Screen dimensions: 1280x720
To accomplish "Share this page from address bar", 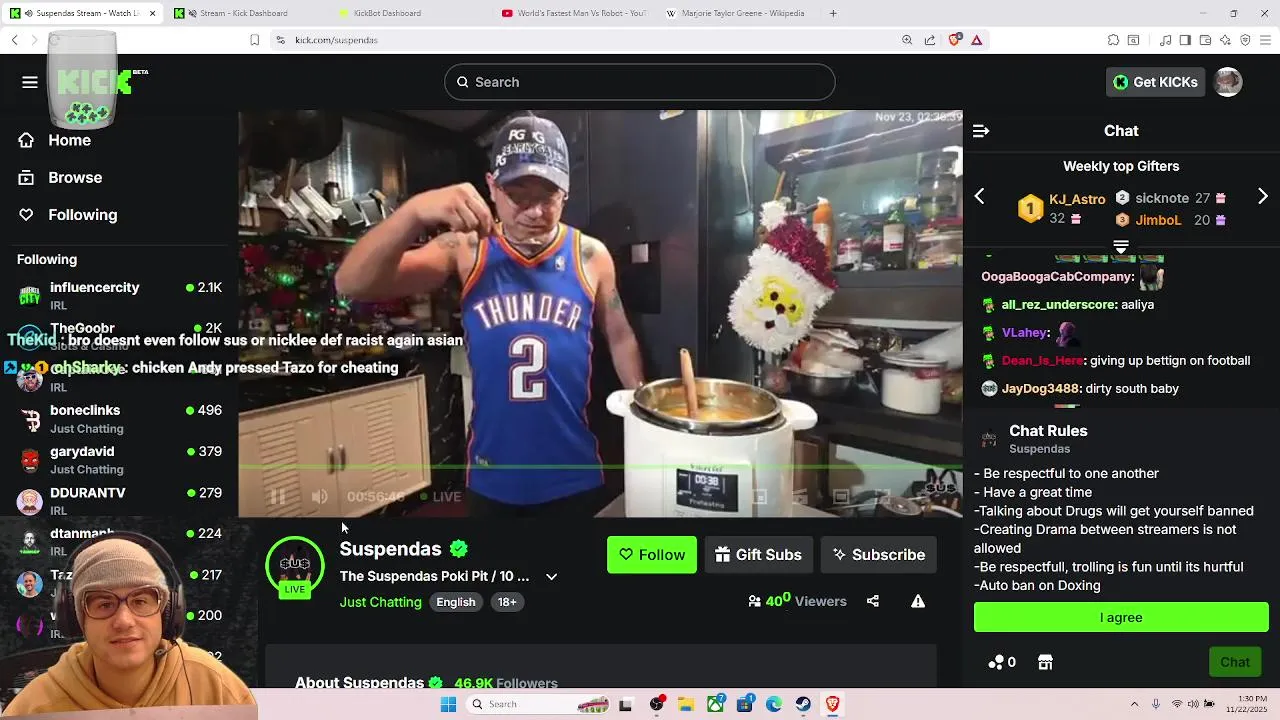I will 930,40.
